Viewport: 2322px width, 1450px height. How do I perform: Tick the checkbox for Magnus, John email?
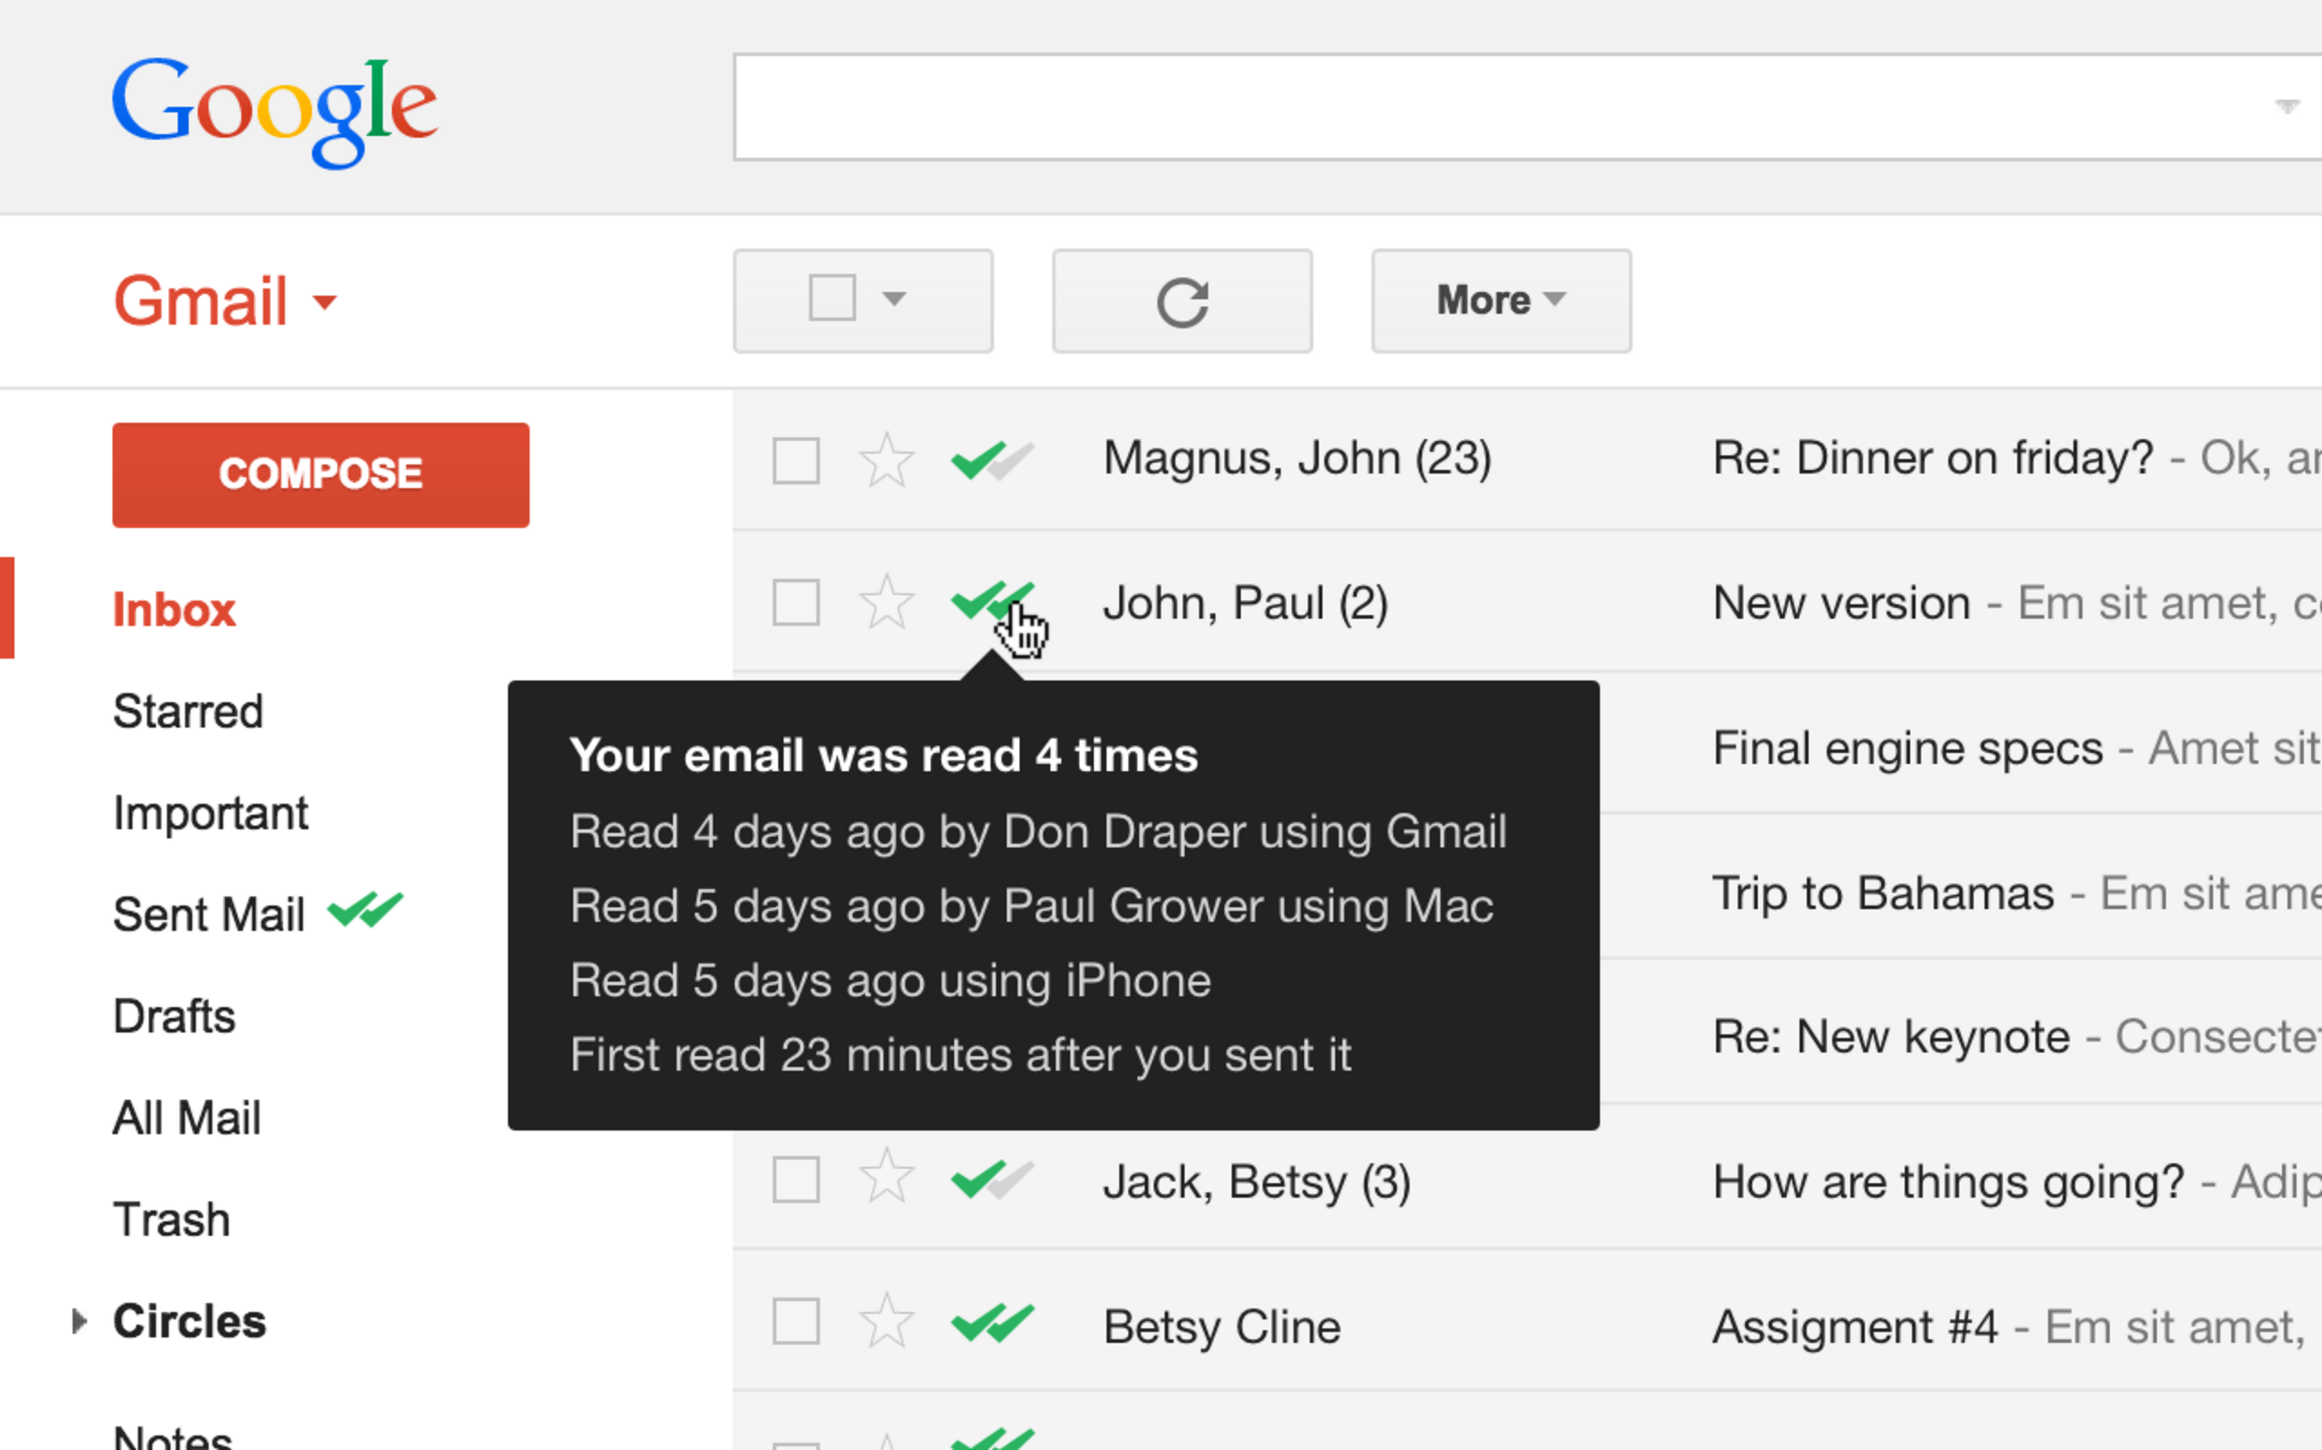click(795, 461)
